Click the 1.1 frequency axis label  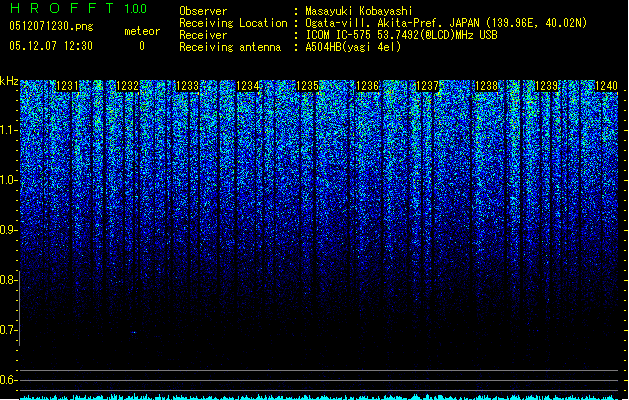pos(9,130)
